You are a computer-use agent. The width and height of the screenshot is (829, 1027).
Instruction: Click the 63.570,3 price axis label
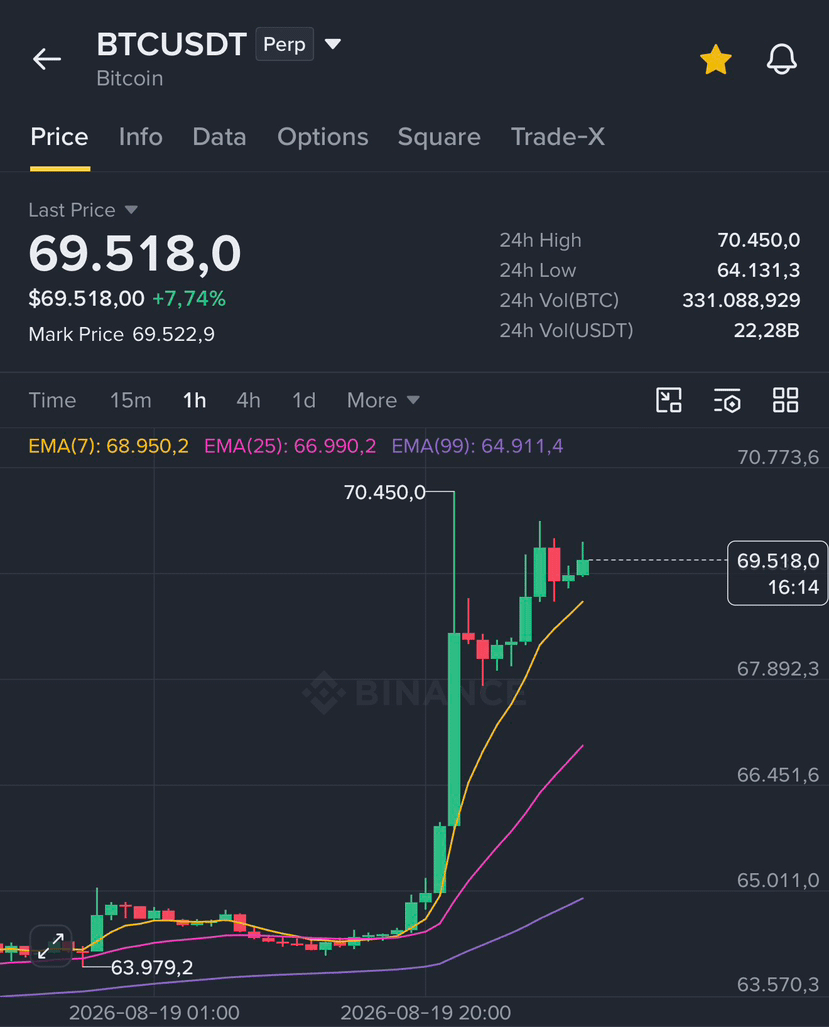click(x=778, y=984)
